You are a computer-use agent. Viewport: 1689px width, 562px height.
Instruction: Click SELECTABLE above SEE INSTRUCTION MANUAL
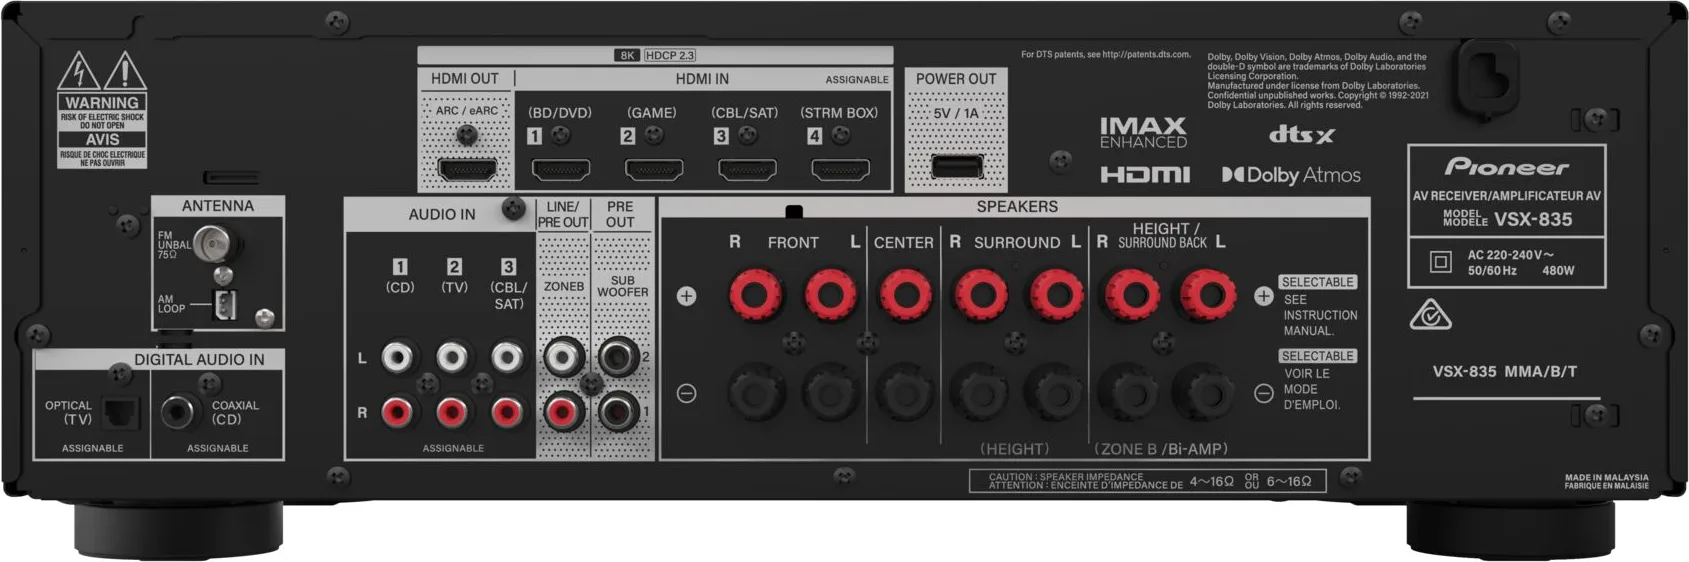(1317, 282)
